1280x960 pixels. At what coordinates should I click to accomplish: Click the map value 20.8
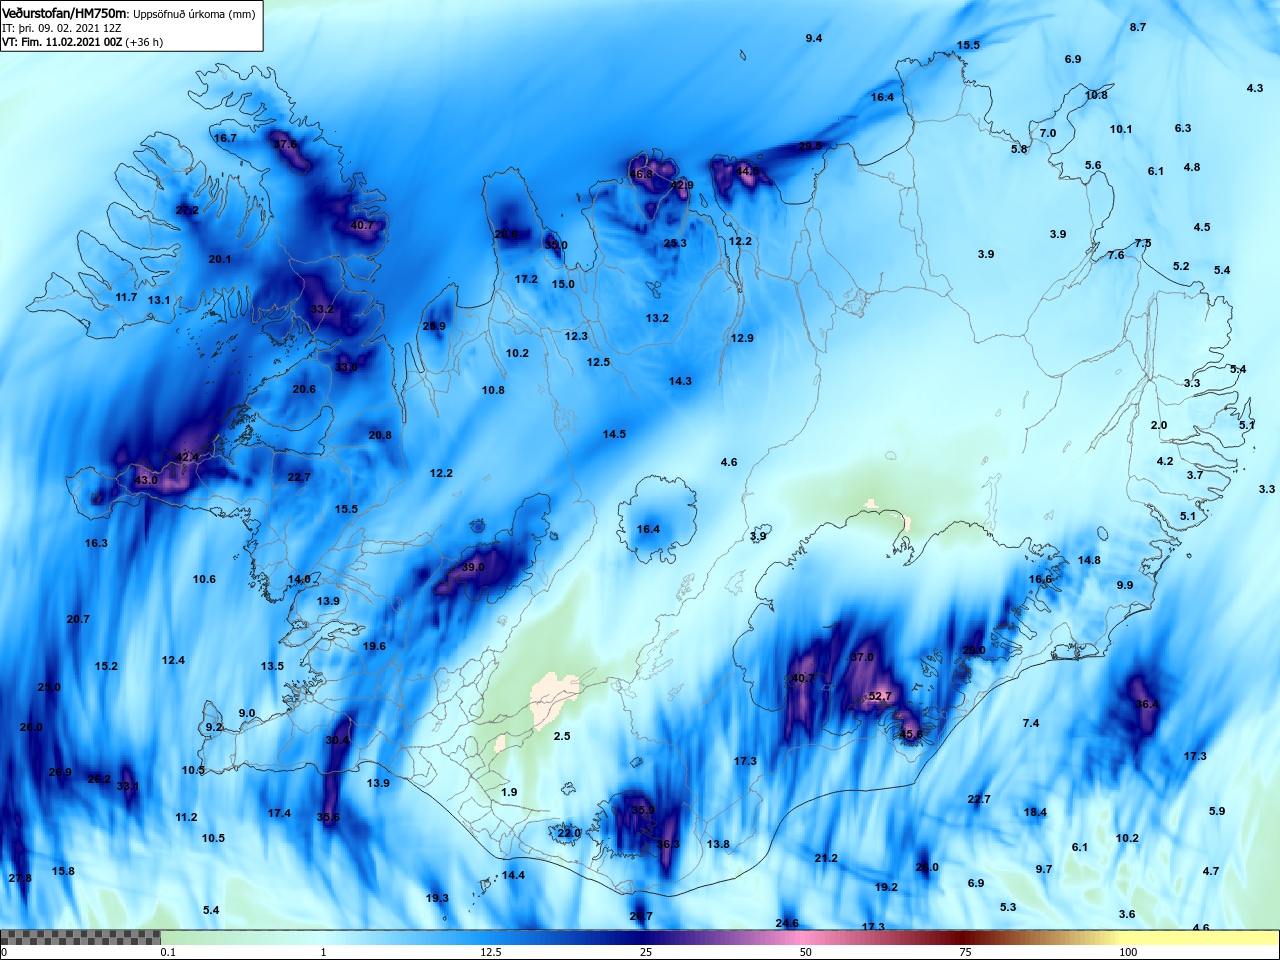click(x=380, y=435)
